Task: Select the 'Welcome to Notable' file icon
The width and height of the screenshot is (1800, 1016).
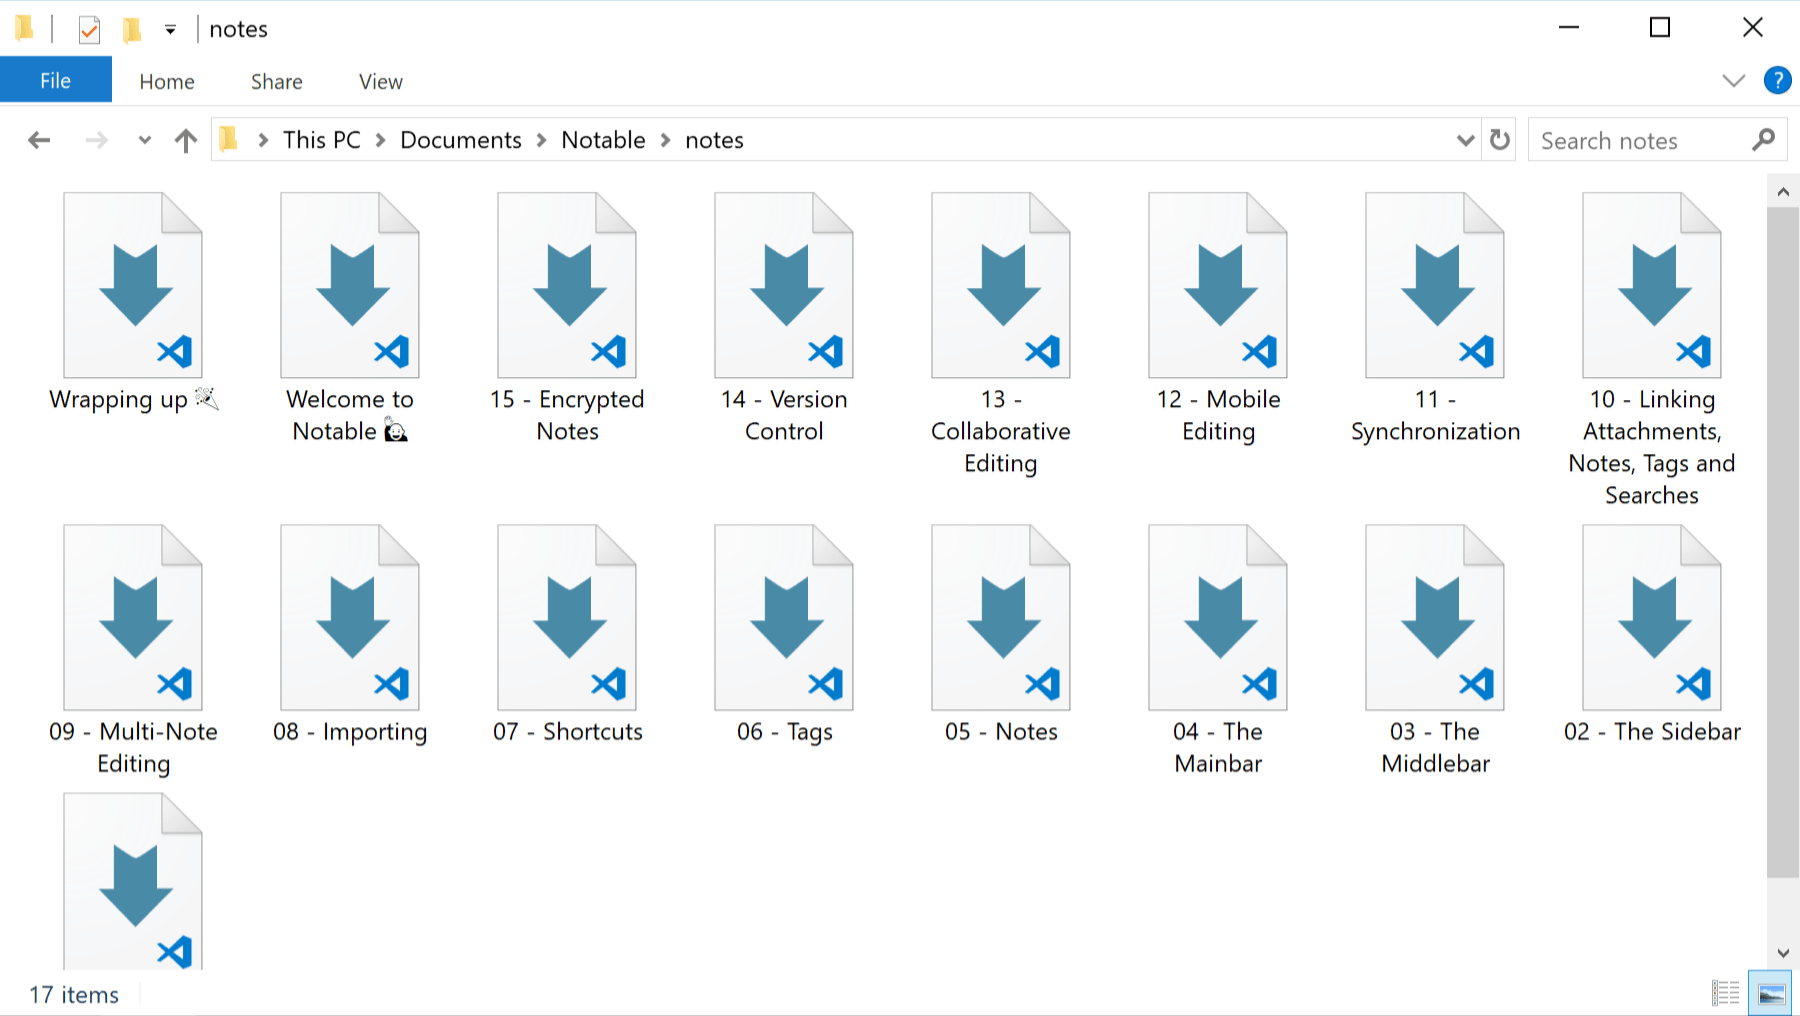Action: click(350, 285)
